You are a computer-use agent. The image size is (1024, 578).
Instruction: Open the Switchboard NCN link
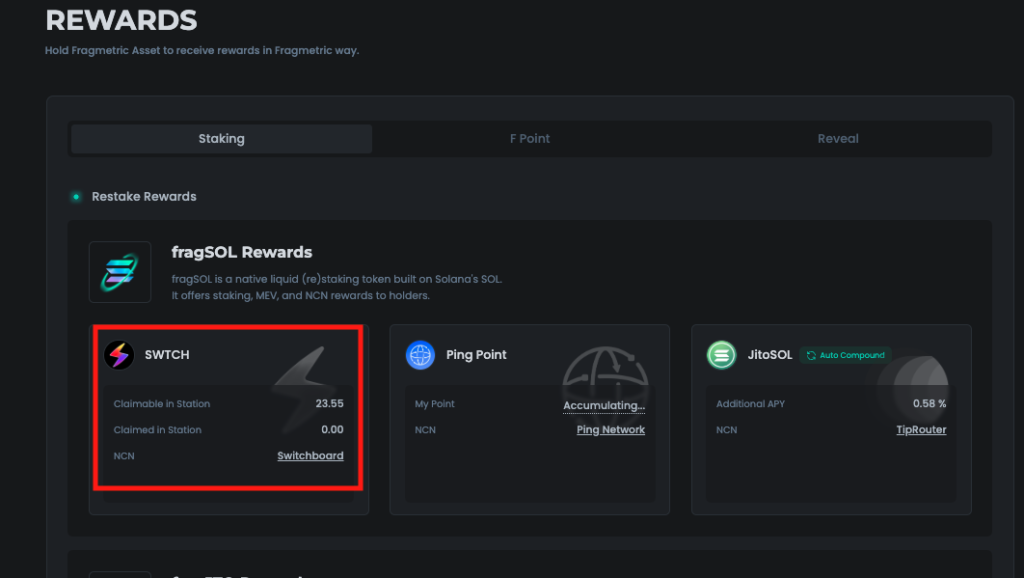310,456
